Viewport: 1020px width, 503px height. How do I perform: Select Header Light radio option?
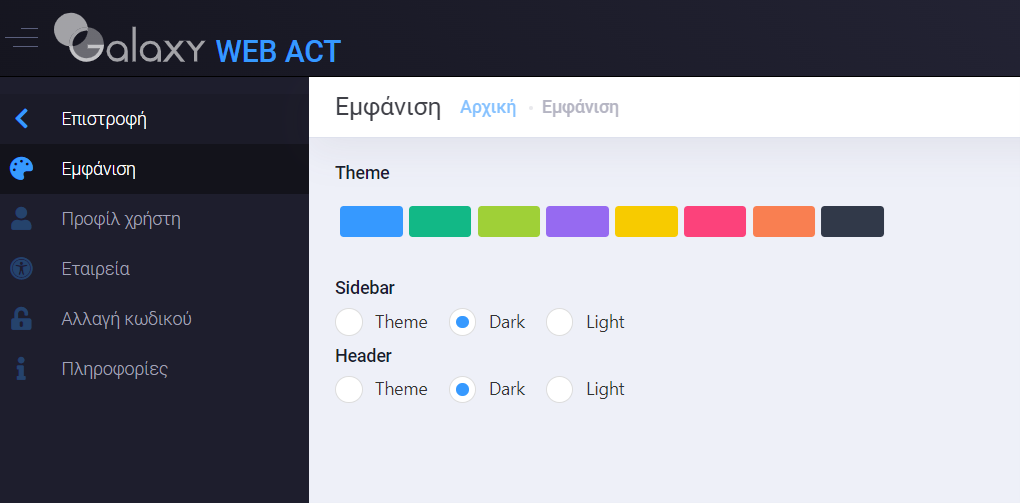tap(559, 389)
